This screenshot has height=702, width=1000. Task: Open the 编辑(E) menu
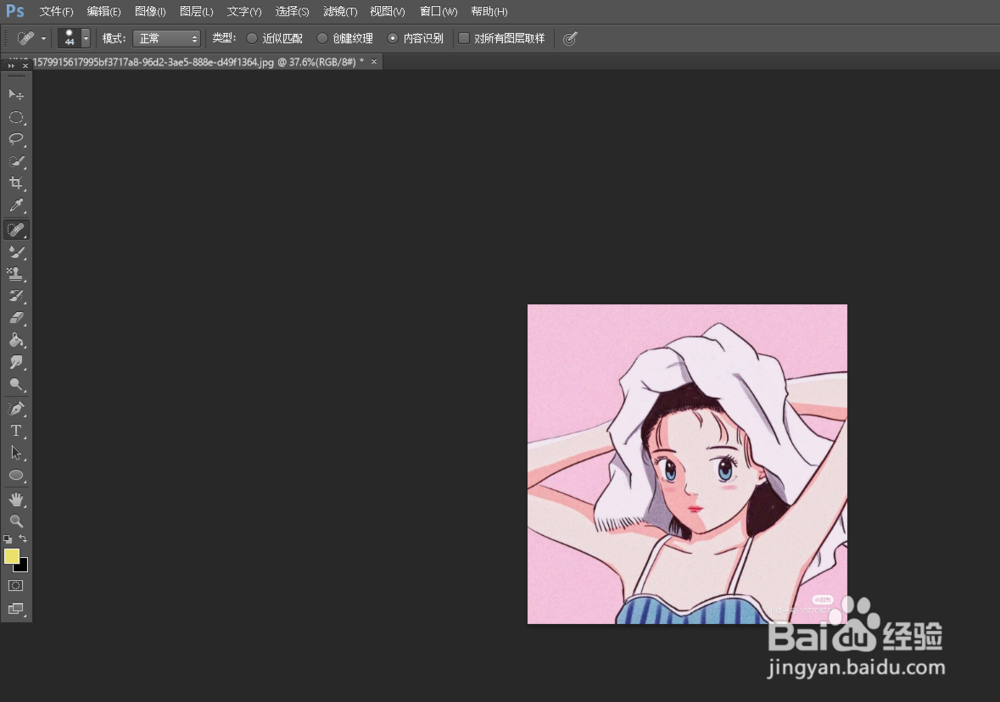pyautogui.click(x=103, y=11)
